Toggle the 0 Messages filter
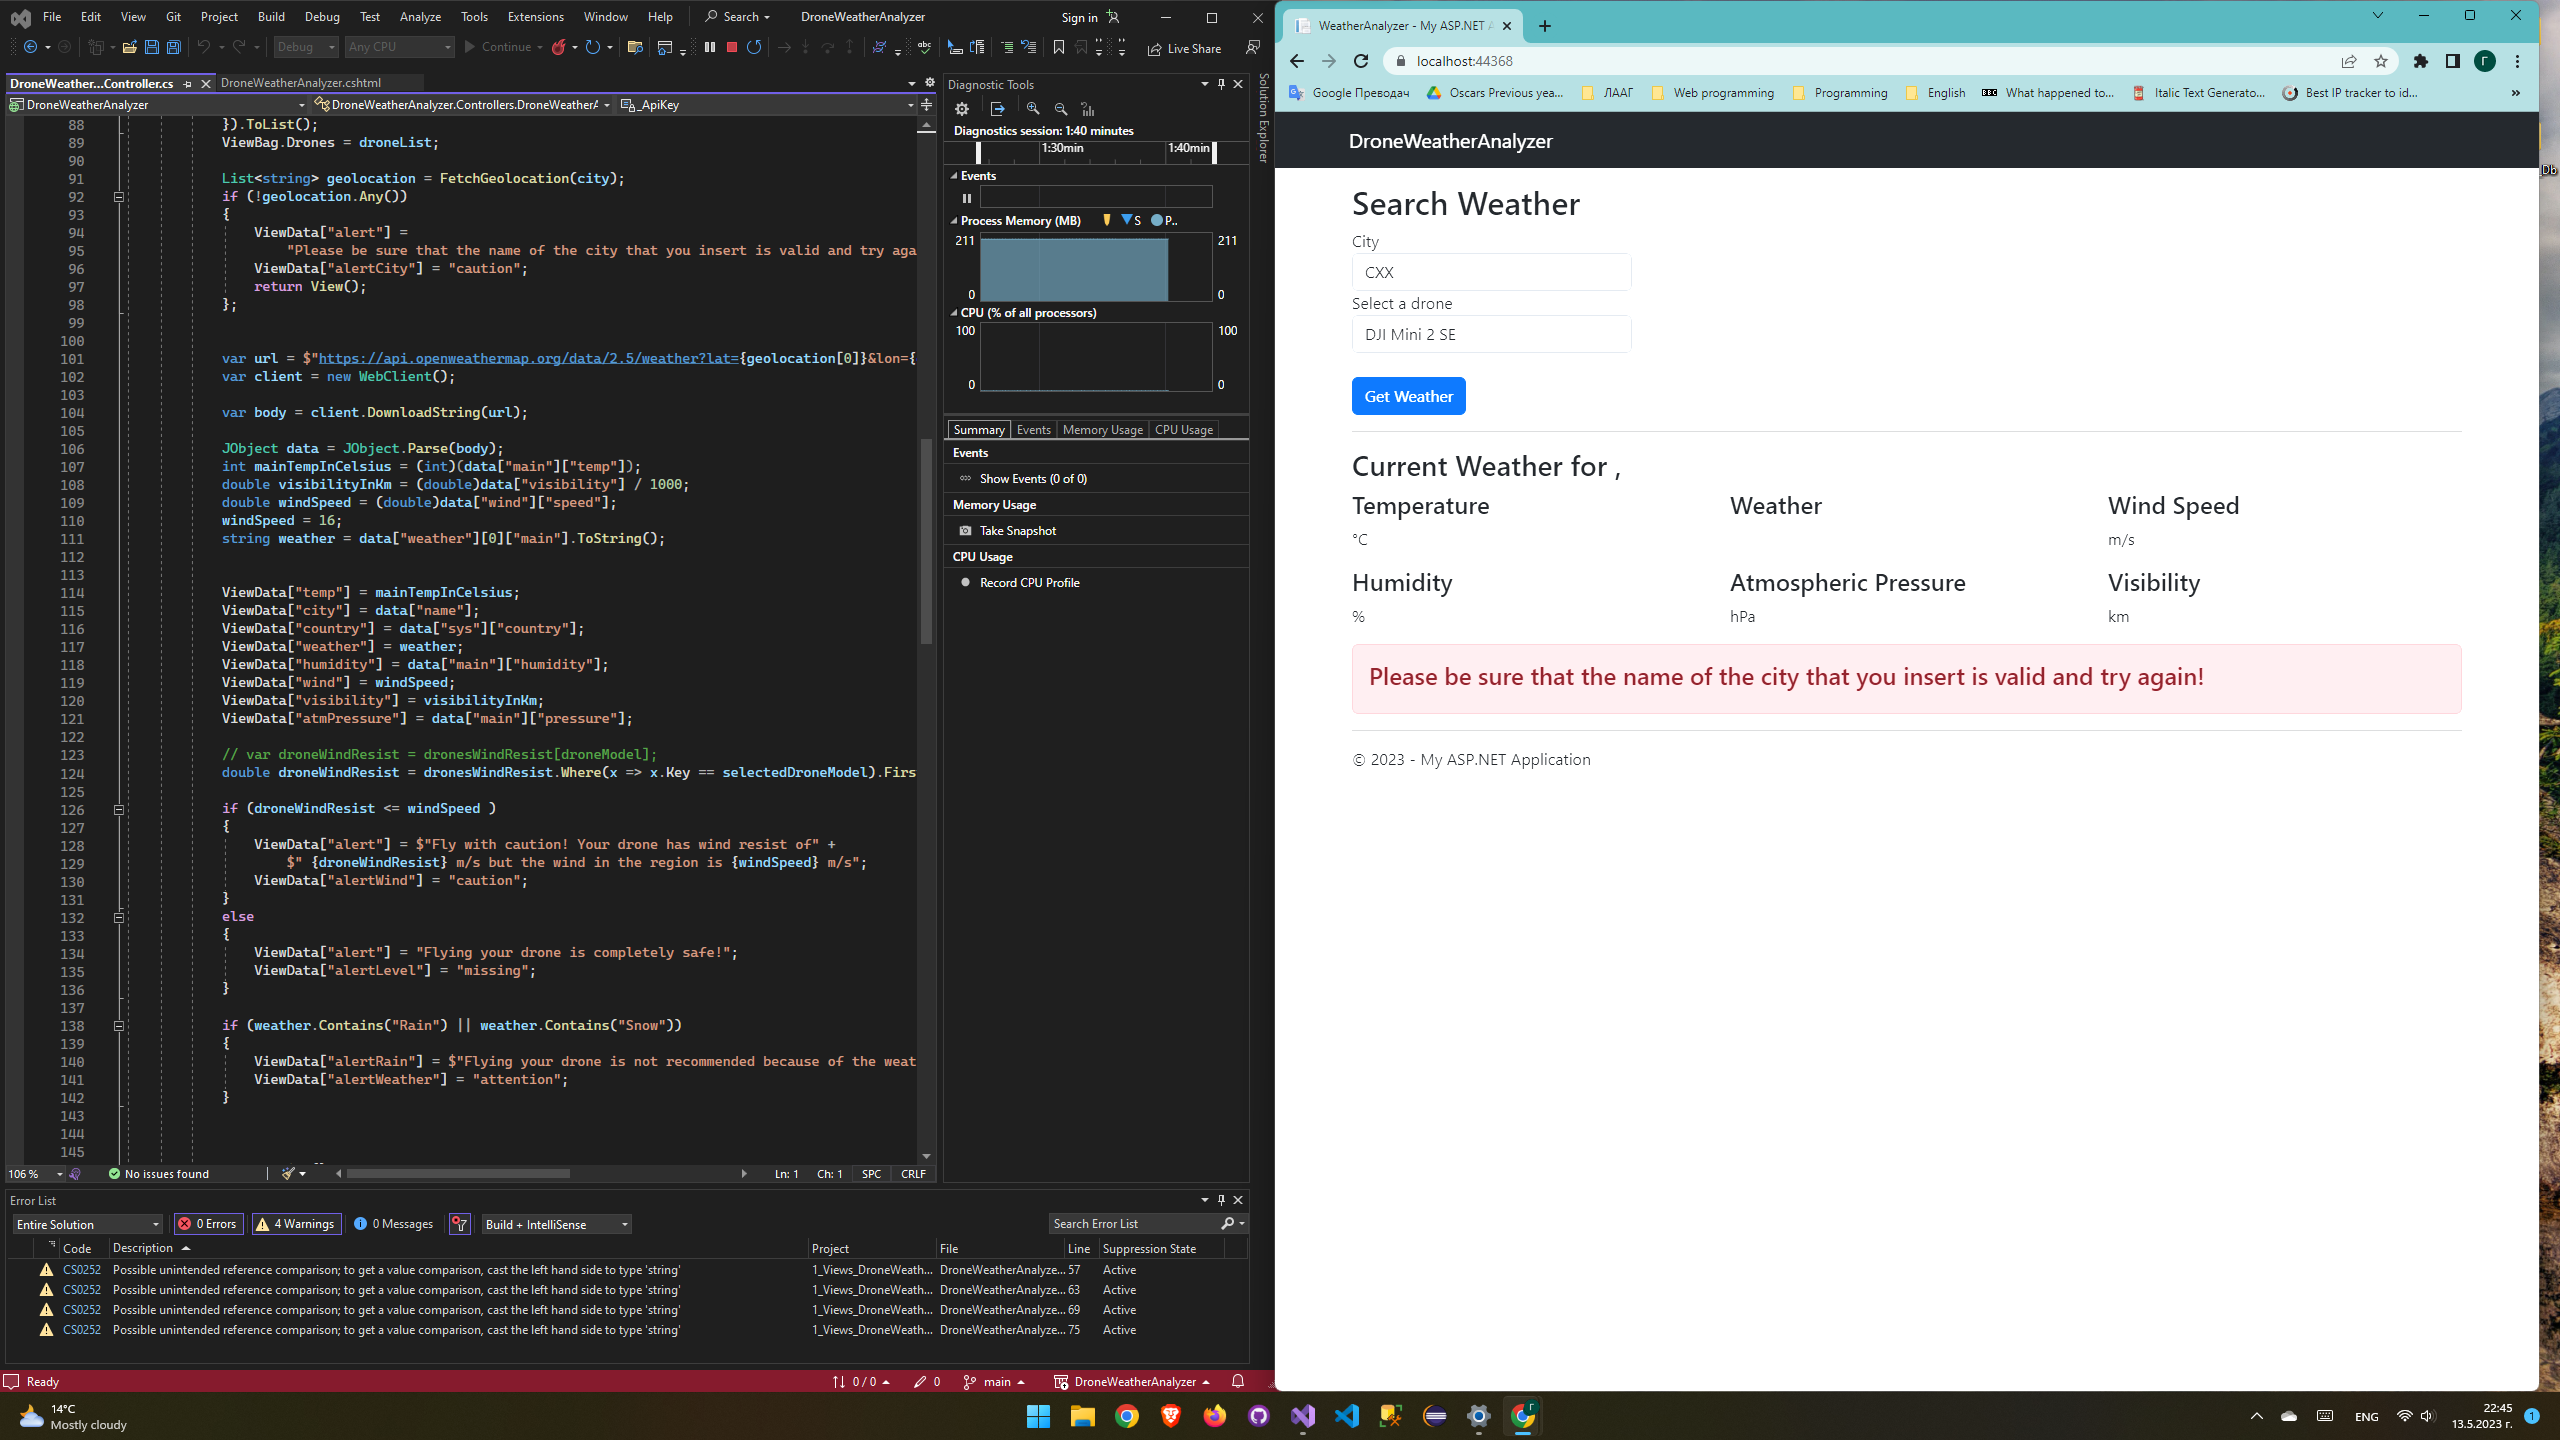 tap(393, 1223)
